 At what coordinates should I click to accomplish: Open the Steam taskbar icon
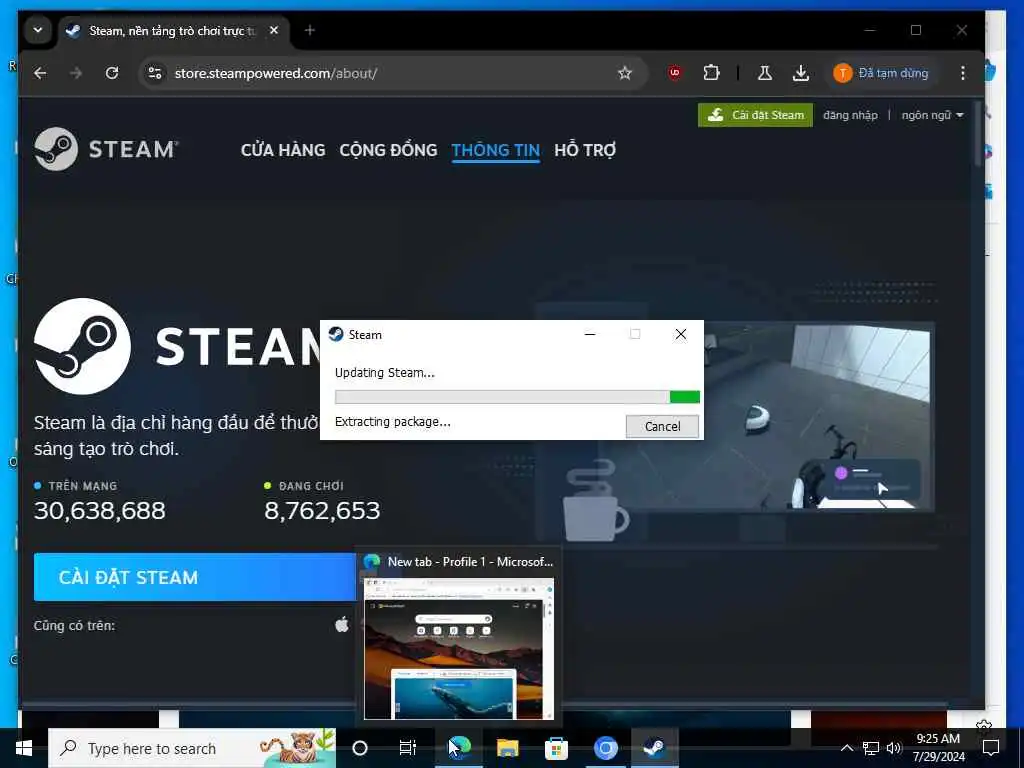[654, 748]
